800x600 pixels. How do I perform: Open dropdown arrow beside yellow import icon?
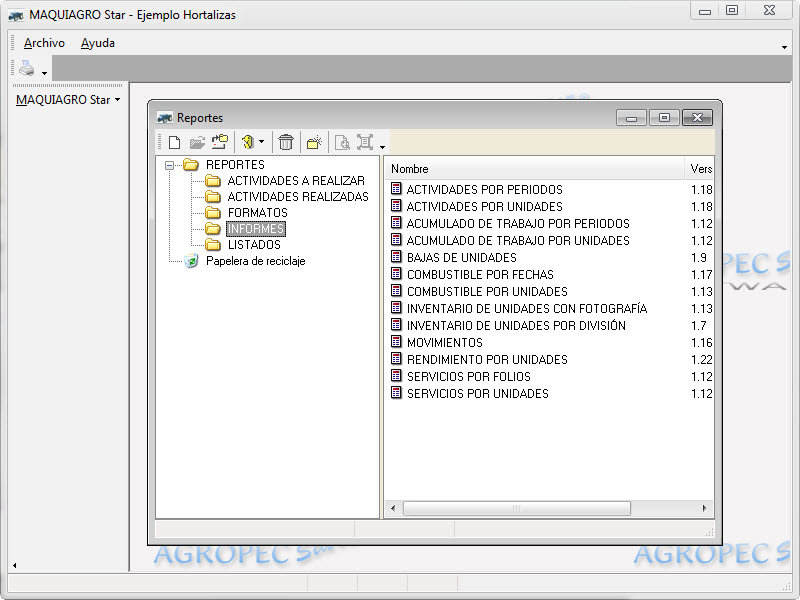(261, 141)
